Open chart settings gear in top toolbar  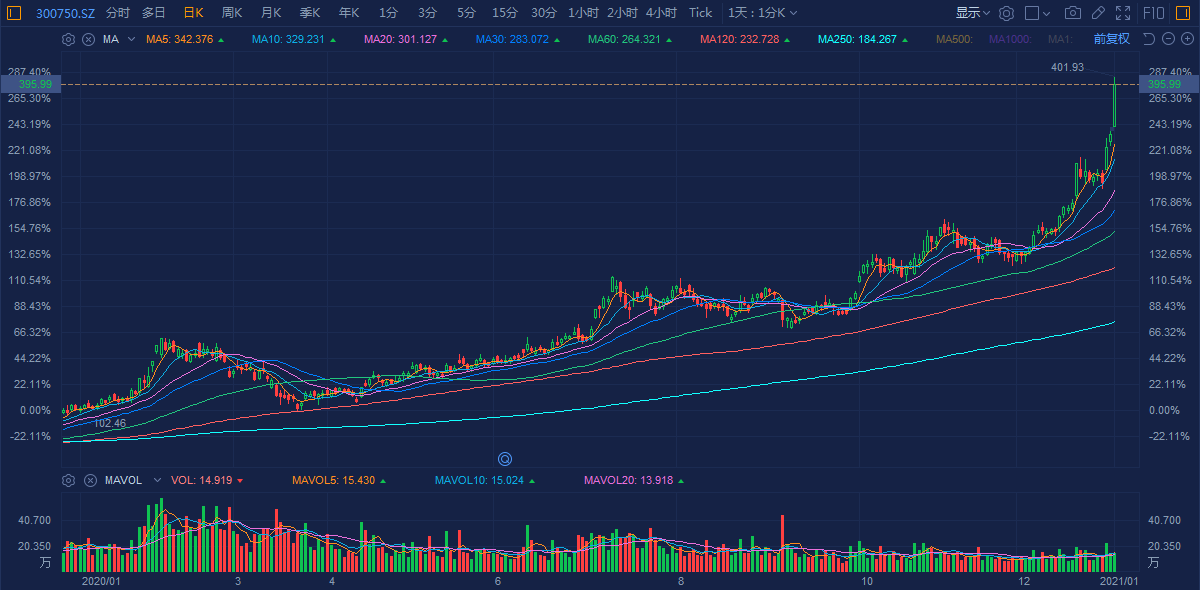(x=1006, y=13)
